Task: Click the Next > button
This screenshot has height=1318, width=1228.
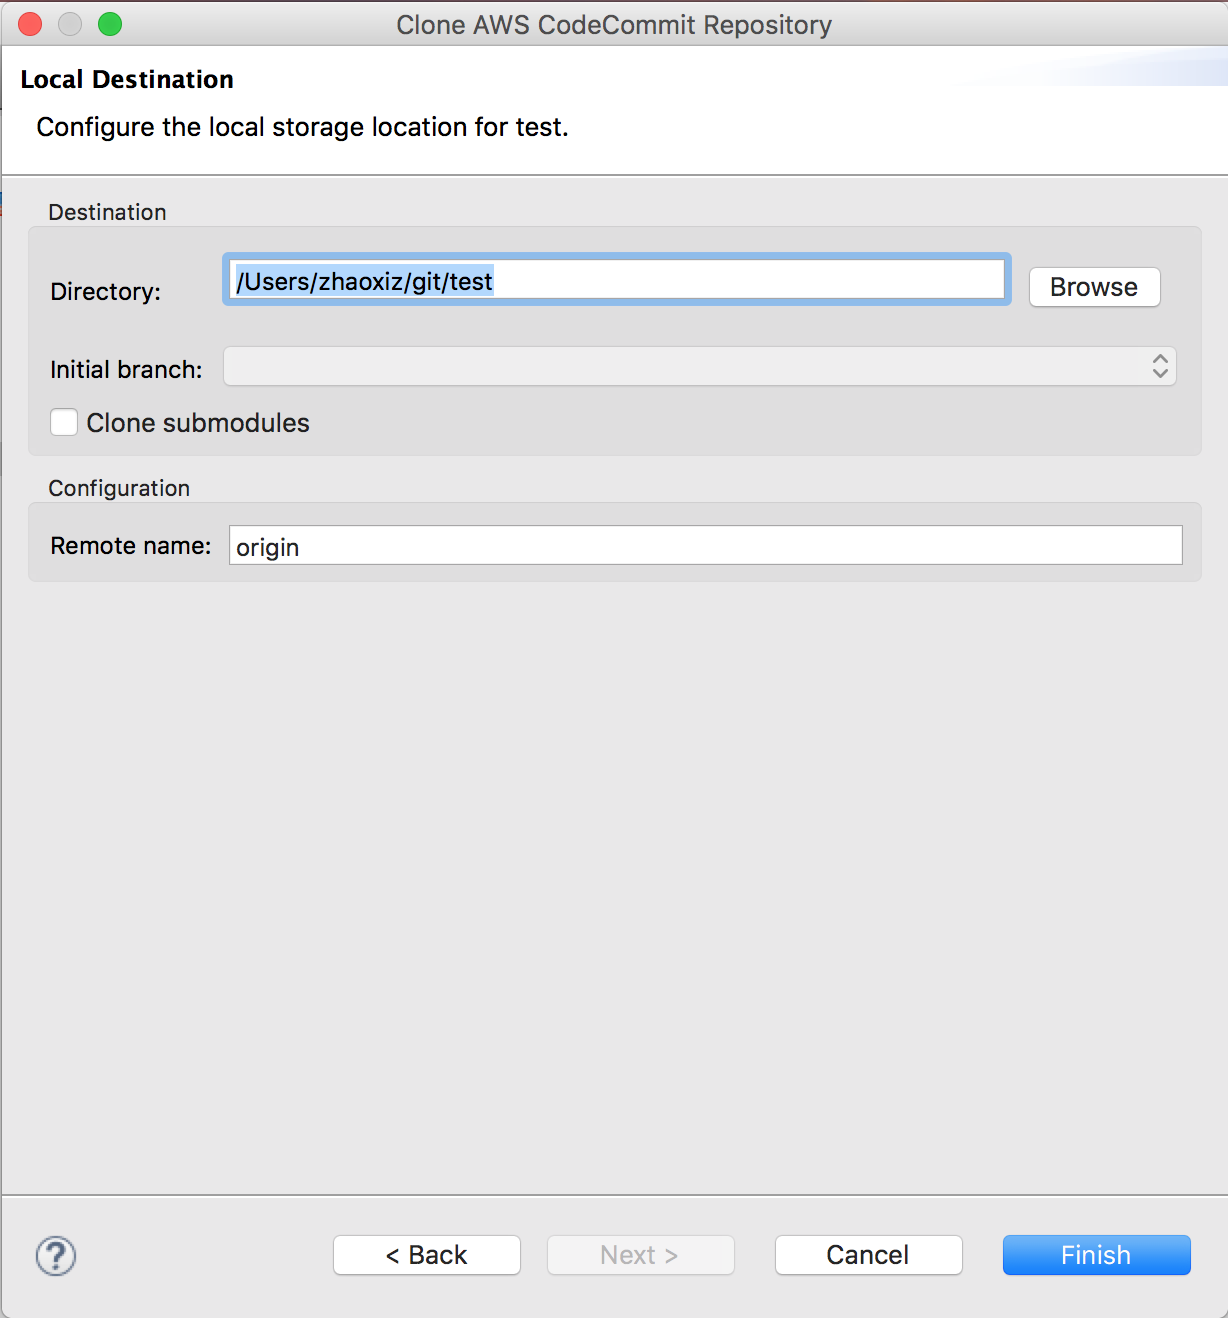Action: tap(640, 1255)
